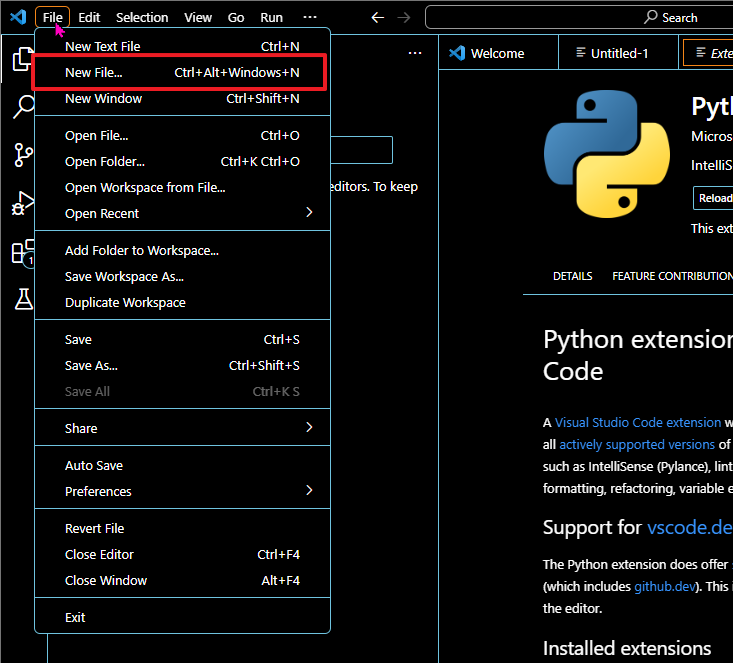Click the search magnifier in command center

[650, 17]
